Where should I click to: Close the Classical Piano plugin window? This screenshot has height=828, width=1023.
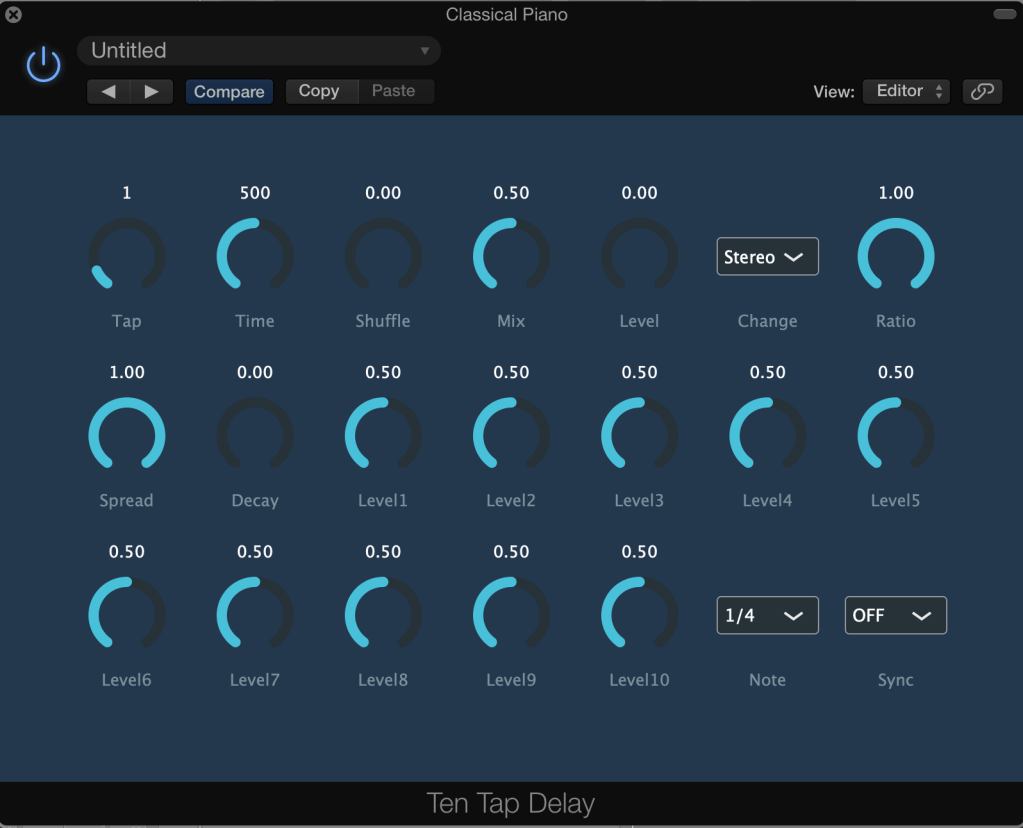(x=14, y=15)
